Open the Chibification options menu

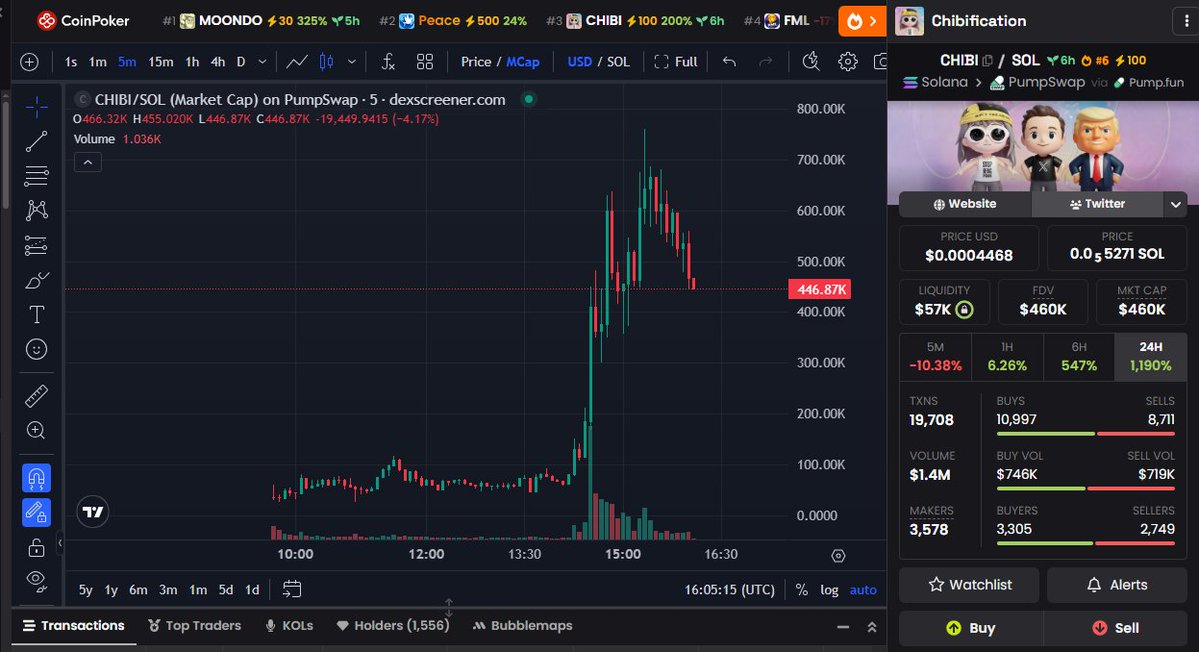pos(1185,21)
